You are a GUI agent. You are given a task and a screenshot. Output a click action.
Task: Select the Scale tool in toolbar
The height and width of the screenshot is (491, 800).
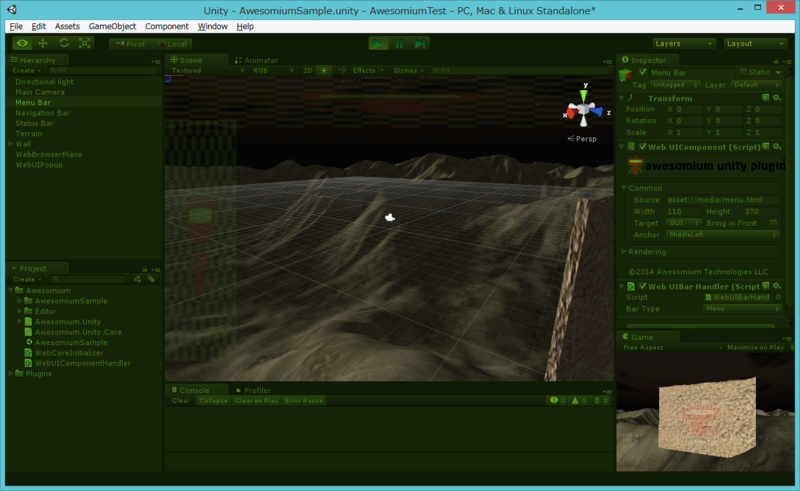click(85, 43)
